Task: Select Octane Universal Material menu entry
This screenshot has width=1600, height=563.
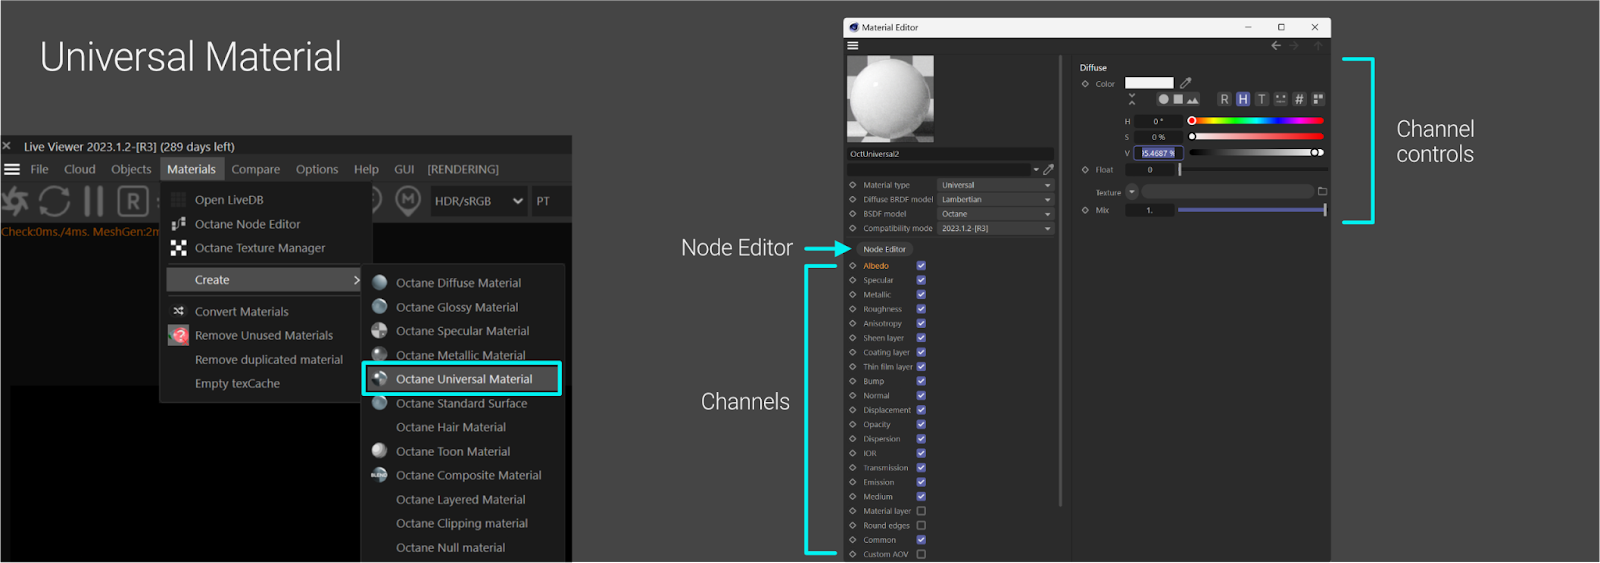Action: [x=463, y=379]
